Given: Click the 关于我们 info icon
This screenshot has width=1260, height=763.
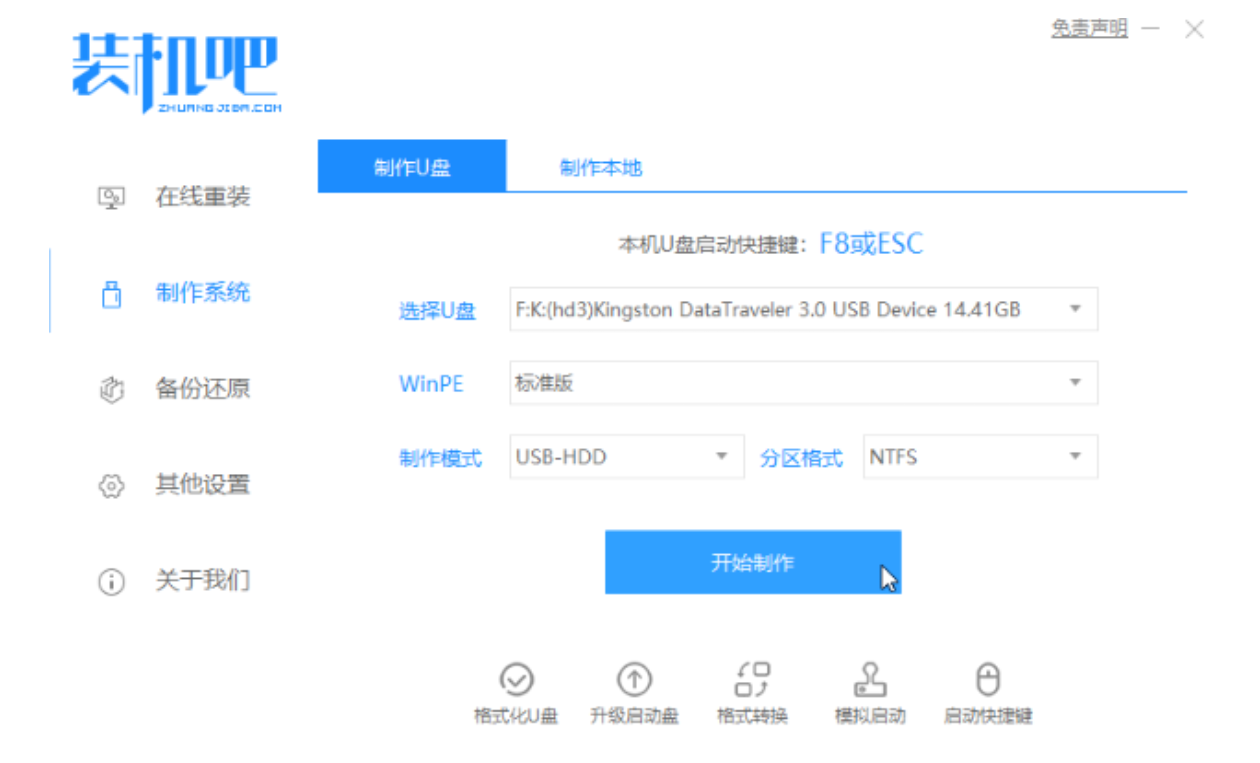Looking at the screenshot, I should pos(111,581).
